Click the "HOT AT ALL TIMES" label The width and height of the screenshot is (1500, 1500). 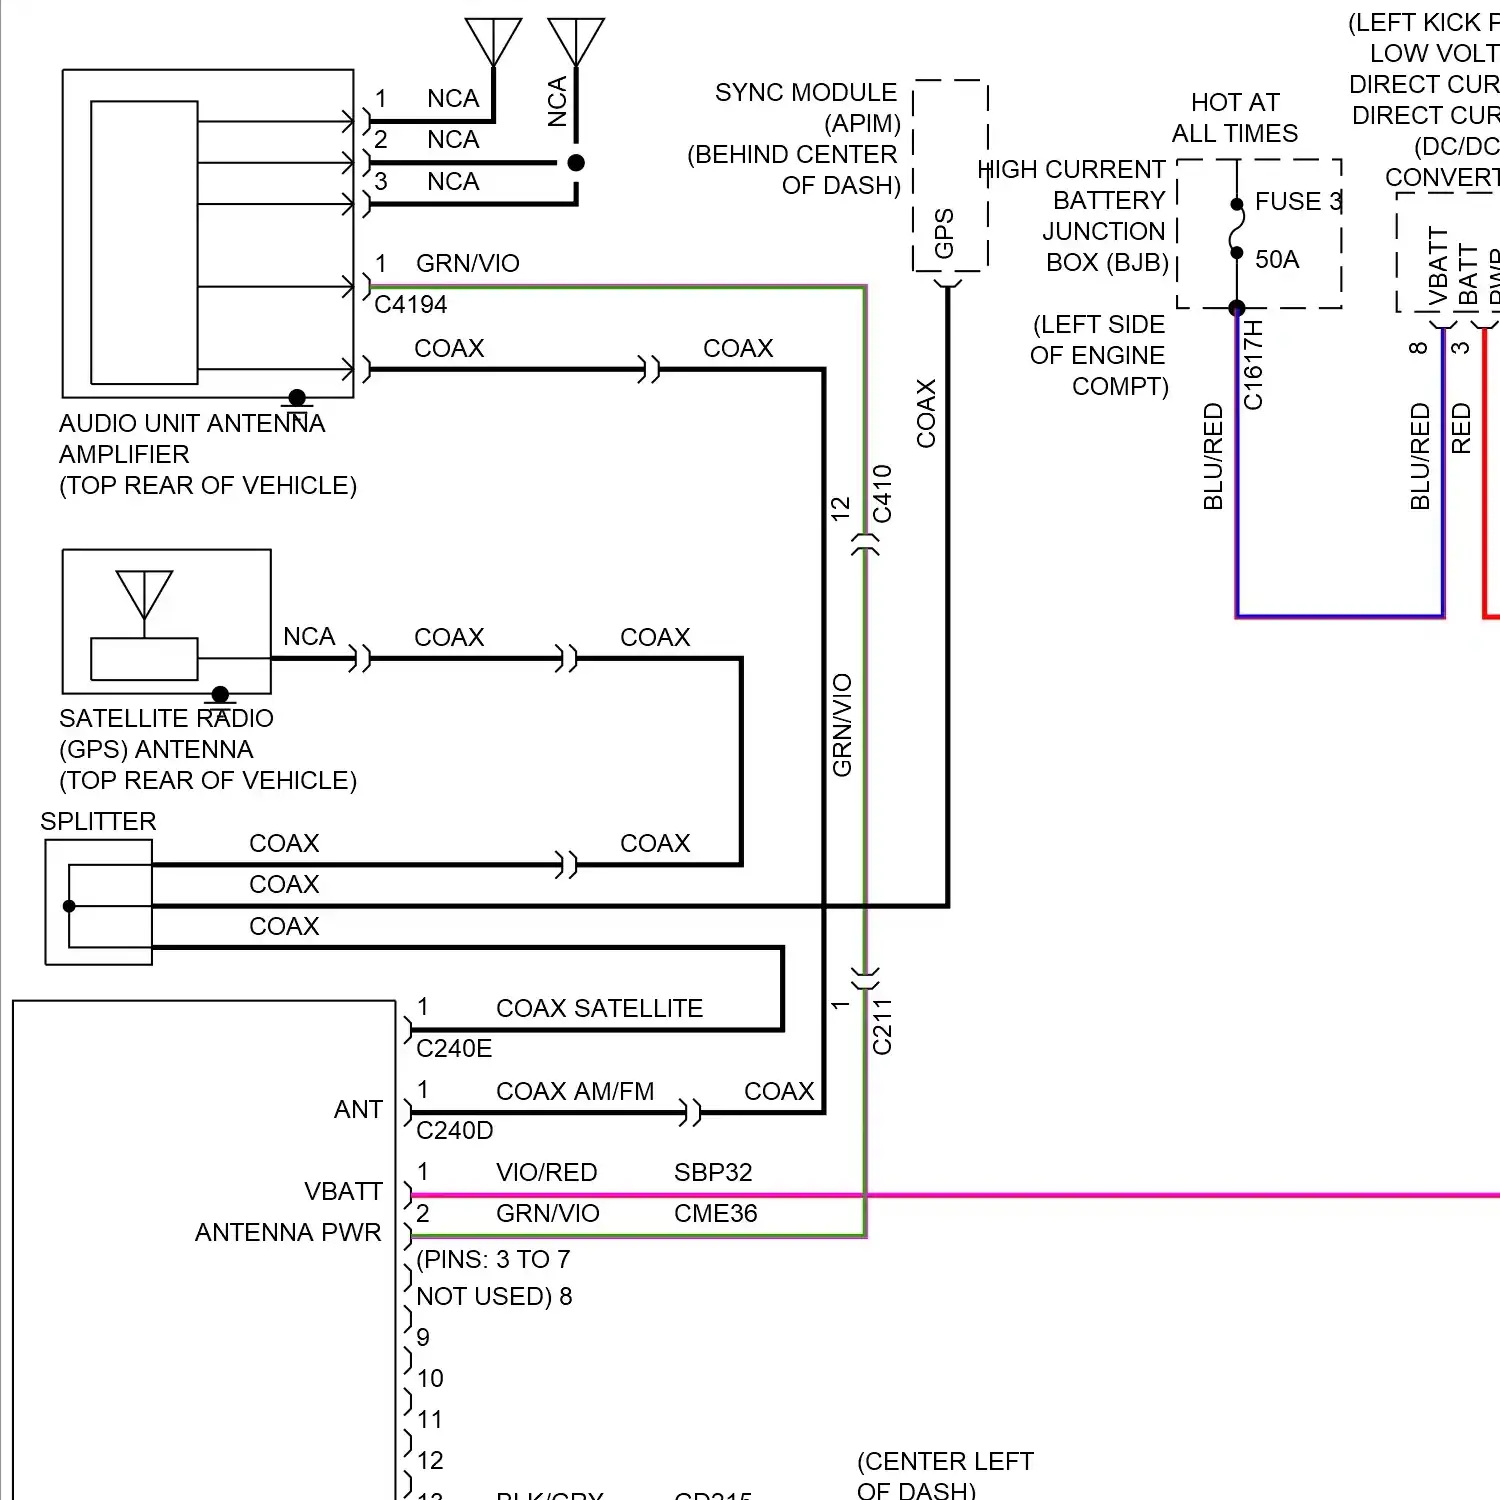pos(1235,118)
